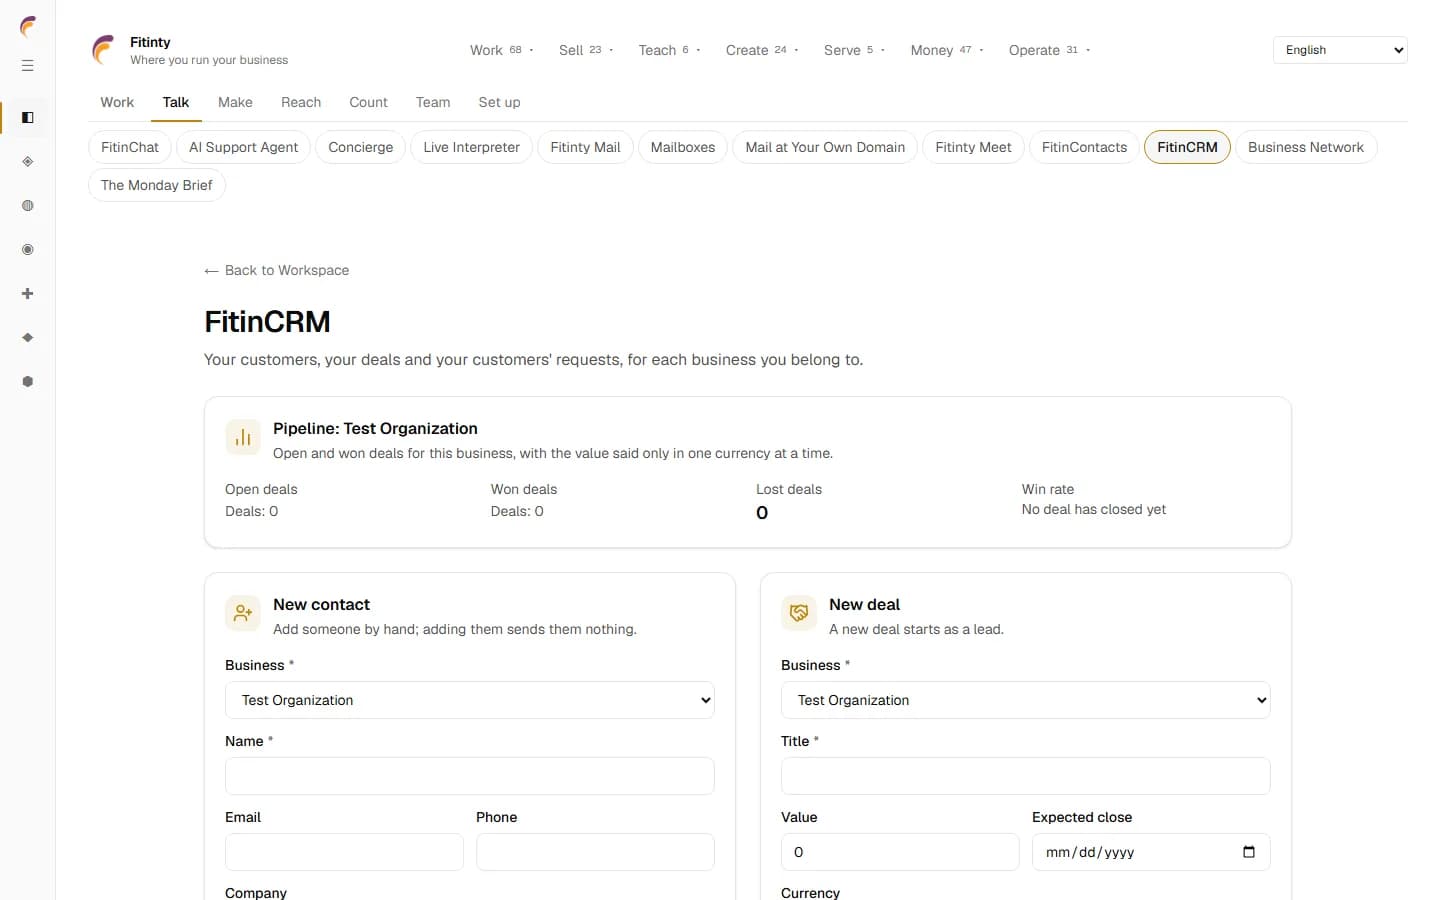Click the Pipeline bar chart icon
This screenshot has height=900, width=1440.
pos(243,437)
